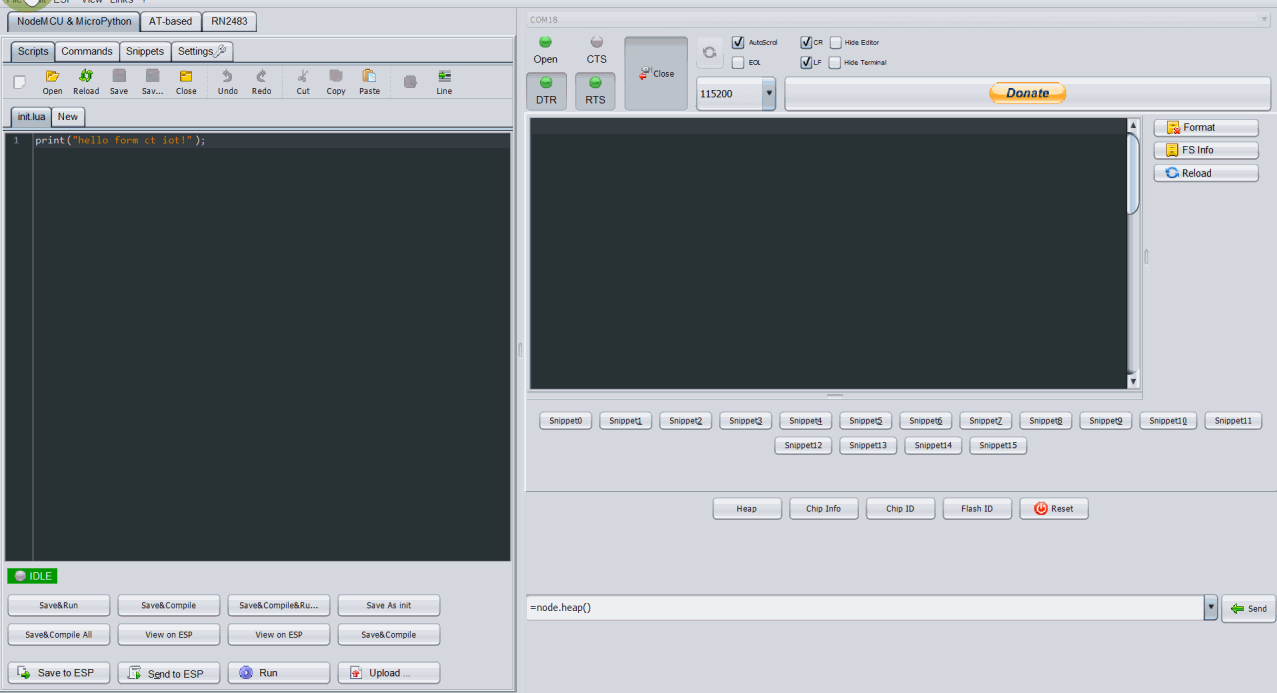Click the Save&Compile All button
This screenshot has width=1277, height=693.
coord(59,634)
